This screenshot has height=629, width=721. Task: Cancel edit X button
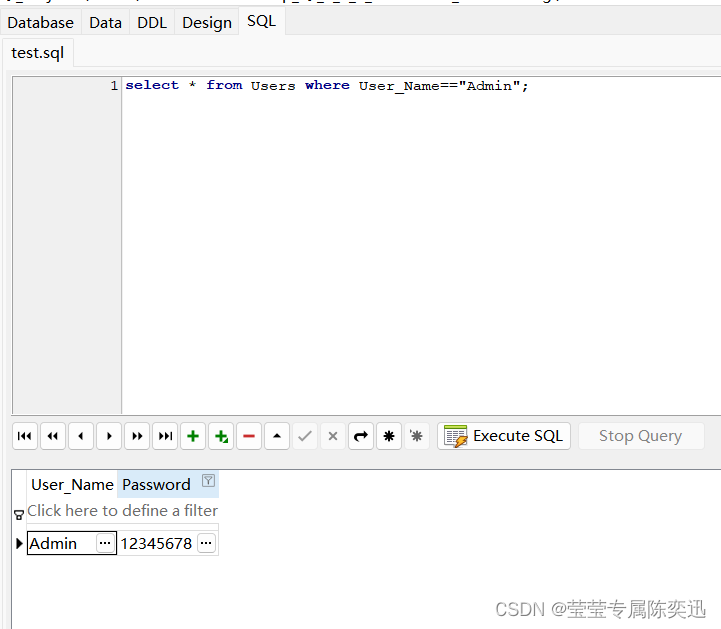pos(333,436)
